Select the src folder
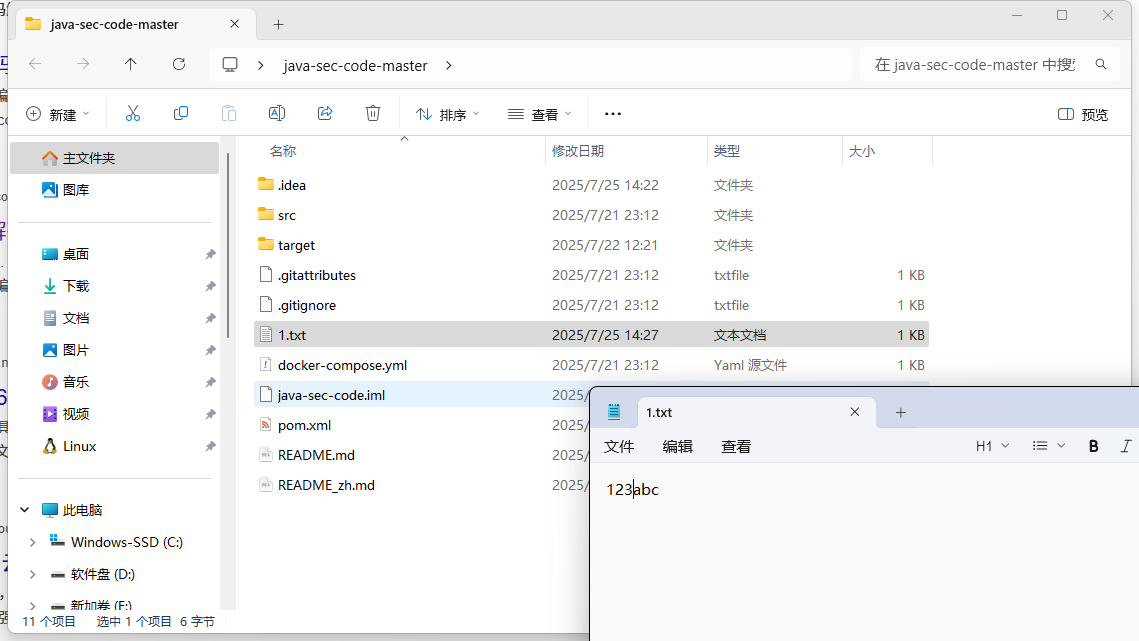The height and width of the screenshot is (641, 1139). pyautogui.click(x=591, y=215)
